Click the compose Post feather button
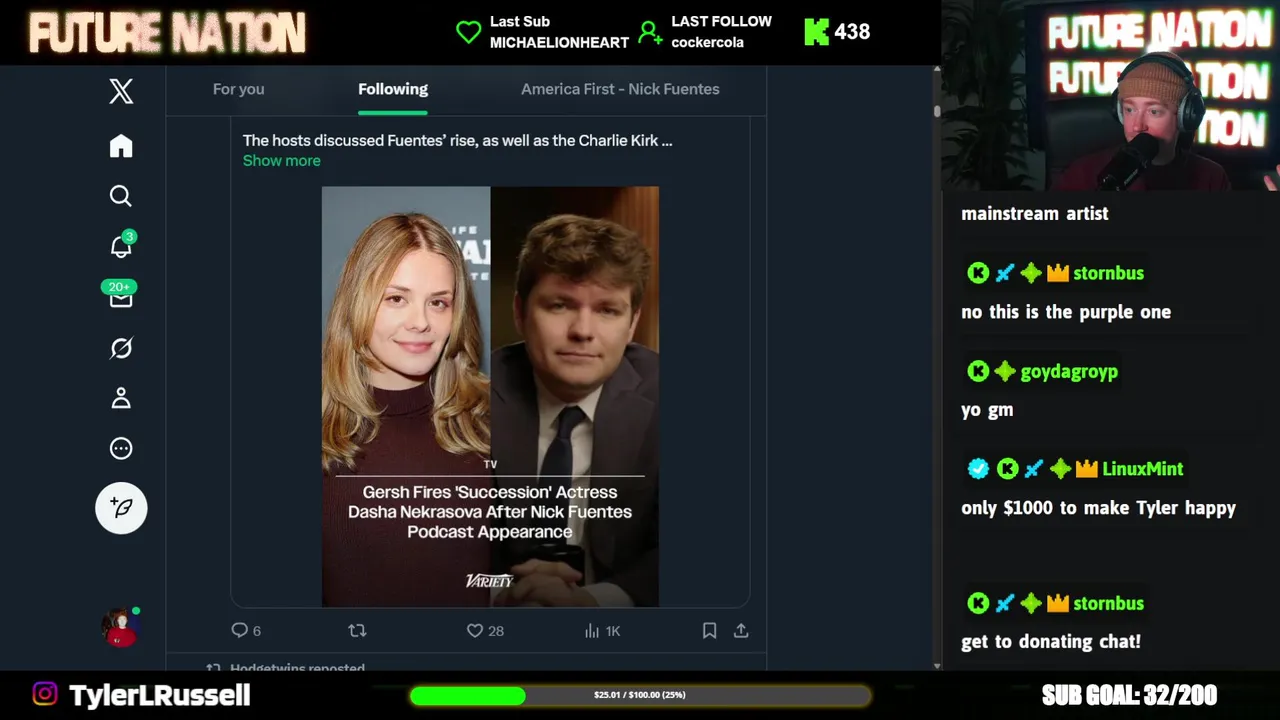Image resolution: width=1280 pixels, height=720 pixels. click(x=121, y=508)
